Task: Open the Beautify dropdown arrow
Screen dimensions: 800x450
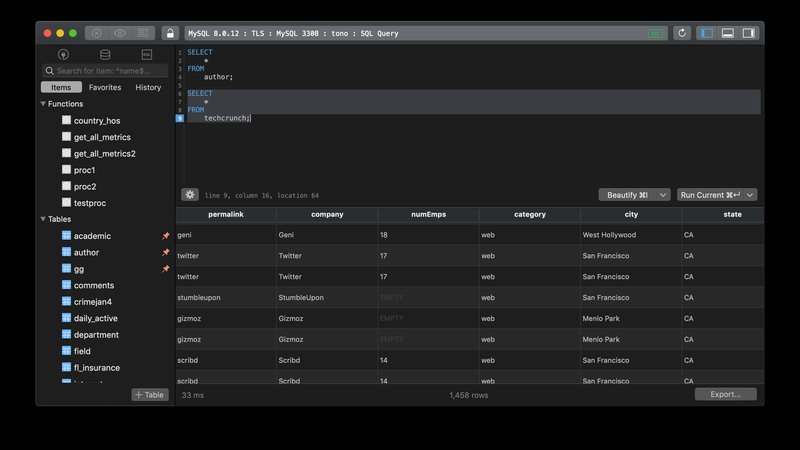Action: [x=663, y=195]
